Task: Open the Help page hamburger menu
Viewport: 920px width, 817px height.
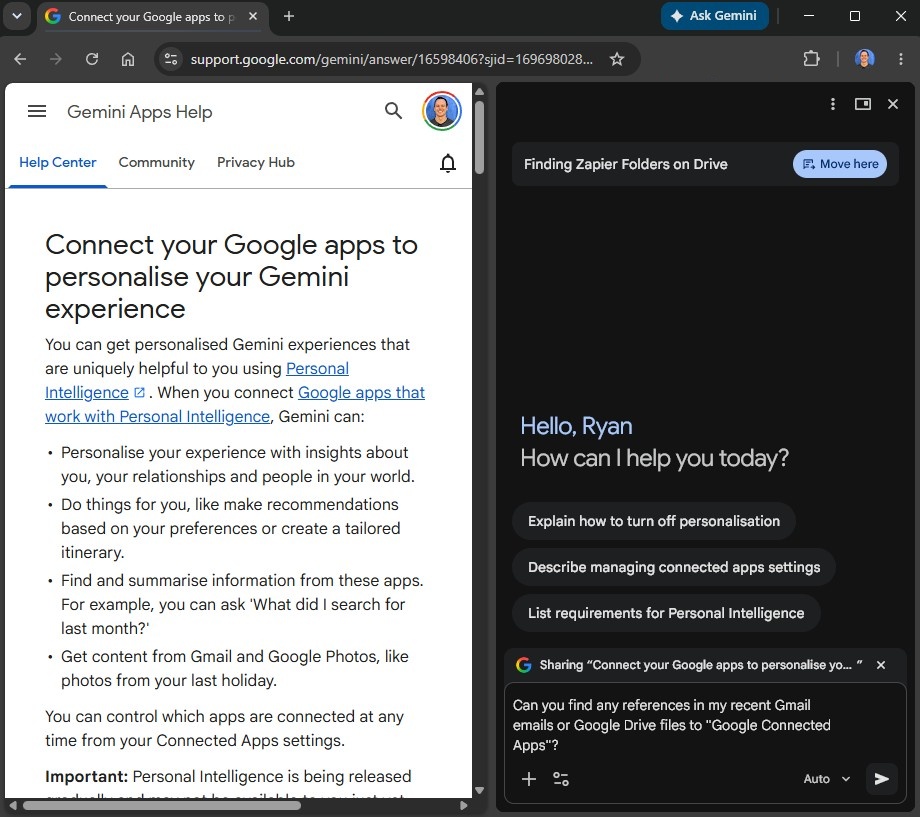Action: 37,111
